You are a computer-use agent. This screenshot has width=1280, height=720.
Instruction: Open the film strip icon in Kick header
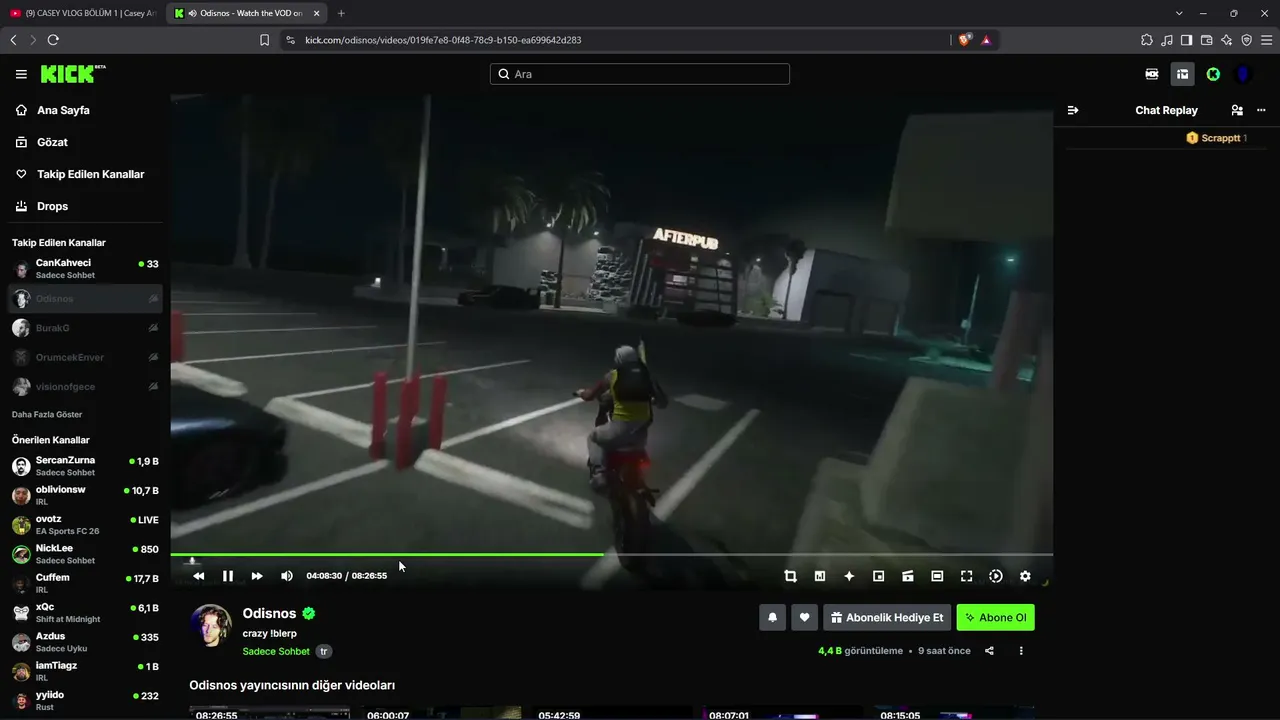[1152, 74]
